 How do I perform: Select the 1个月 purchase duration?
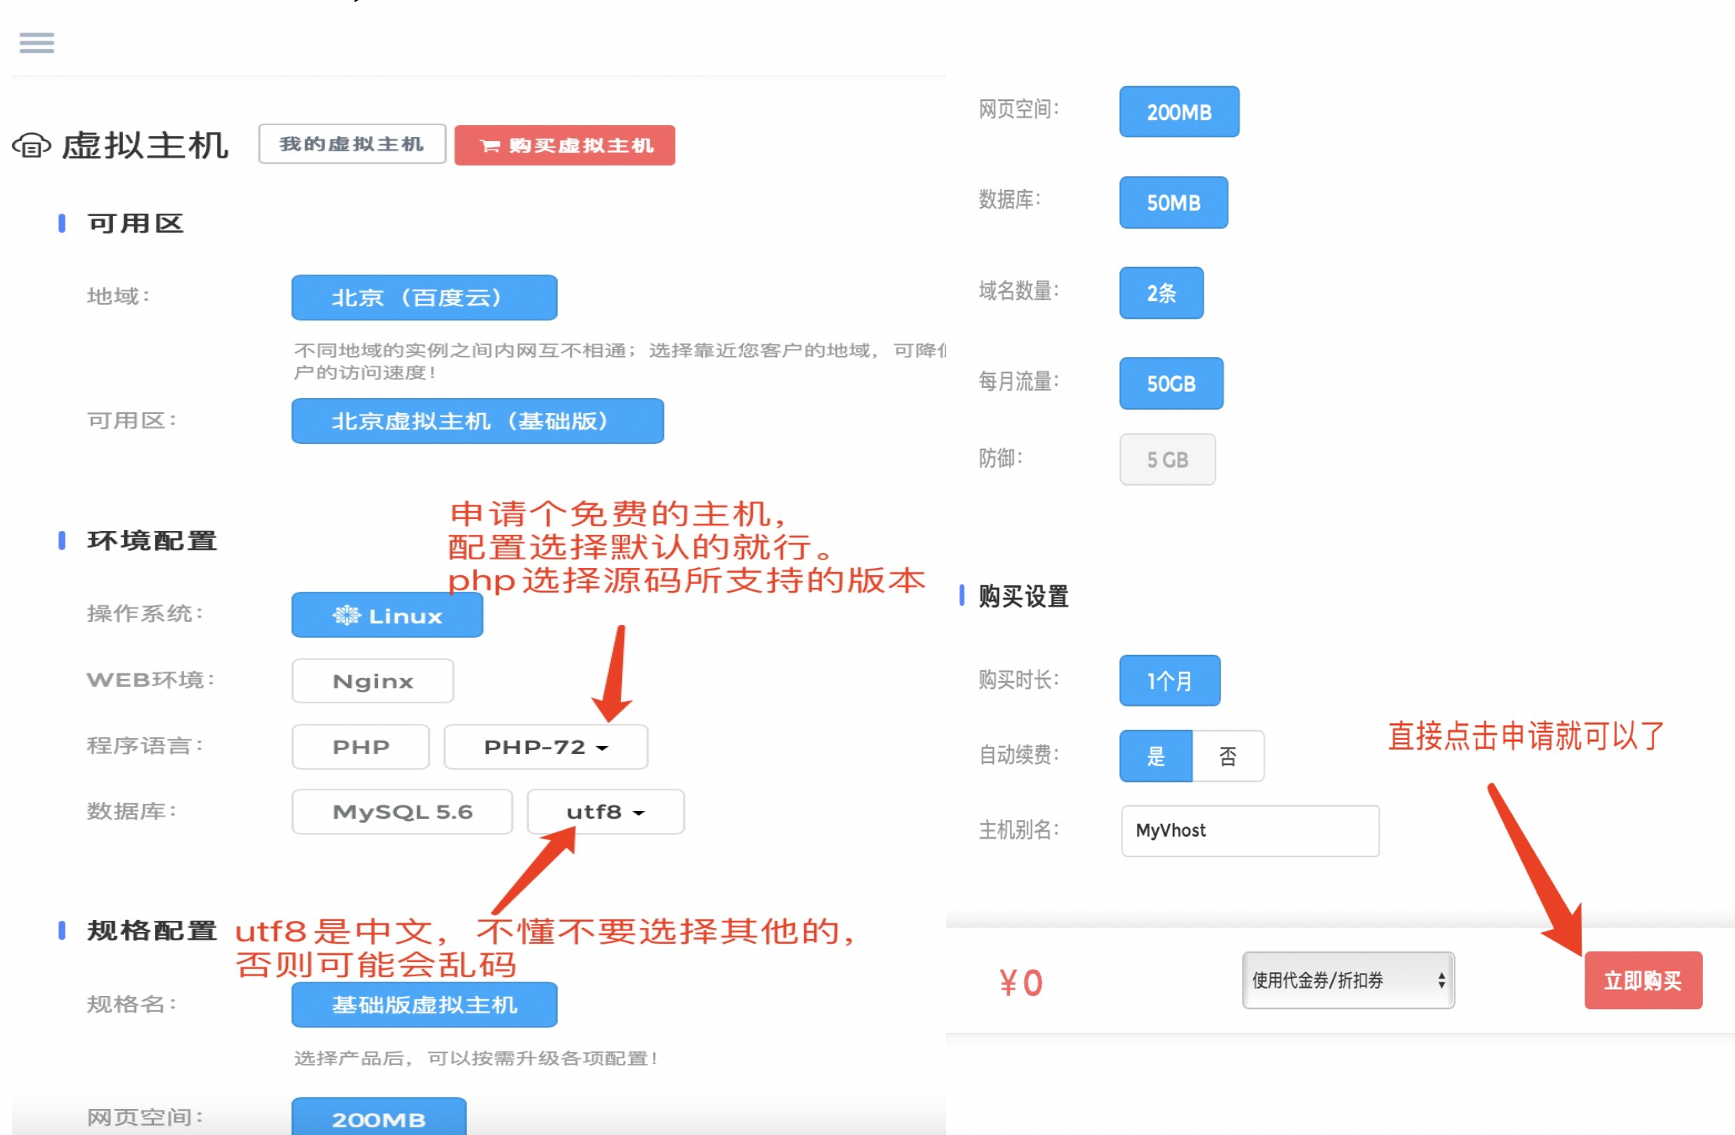coord(1169,680)
